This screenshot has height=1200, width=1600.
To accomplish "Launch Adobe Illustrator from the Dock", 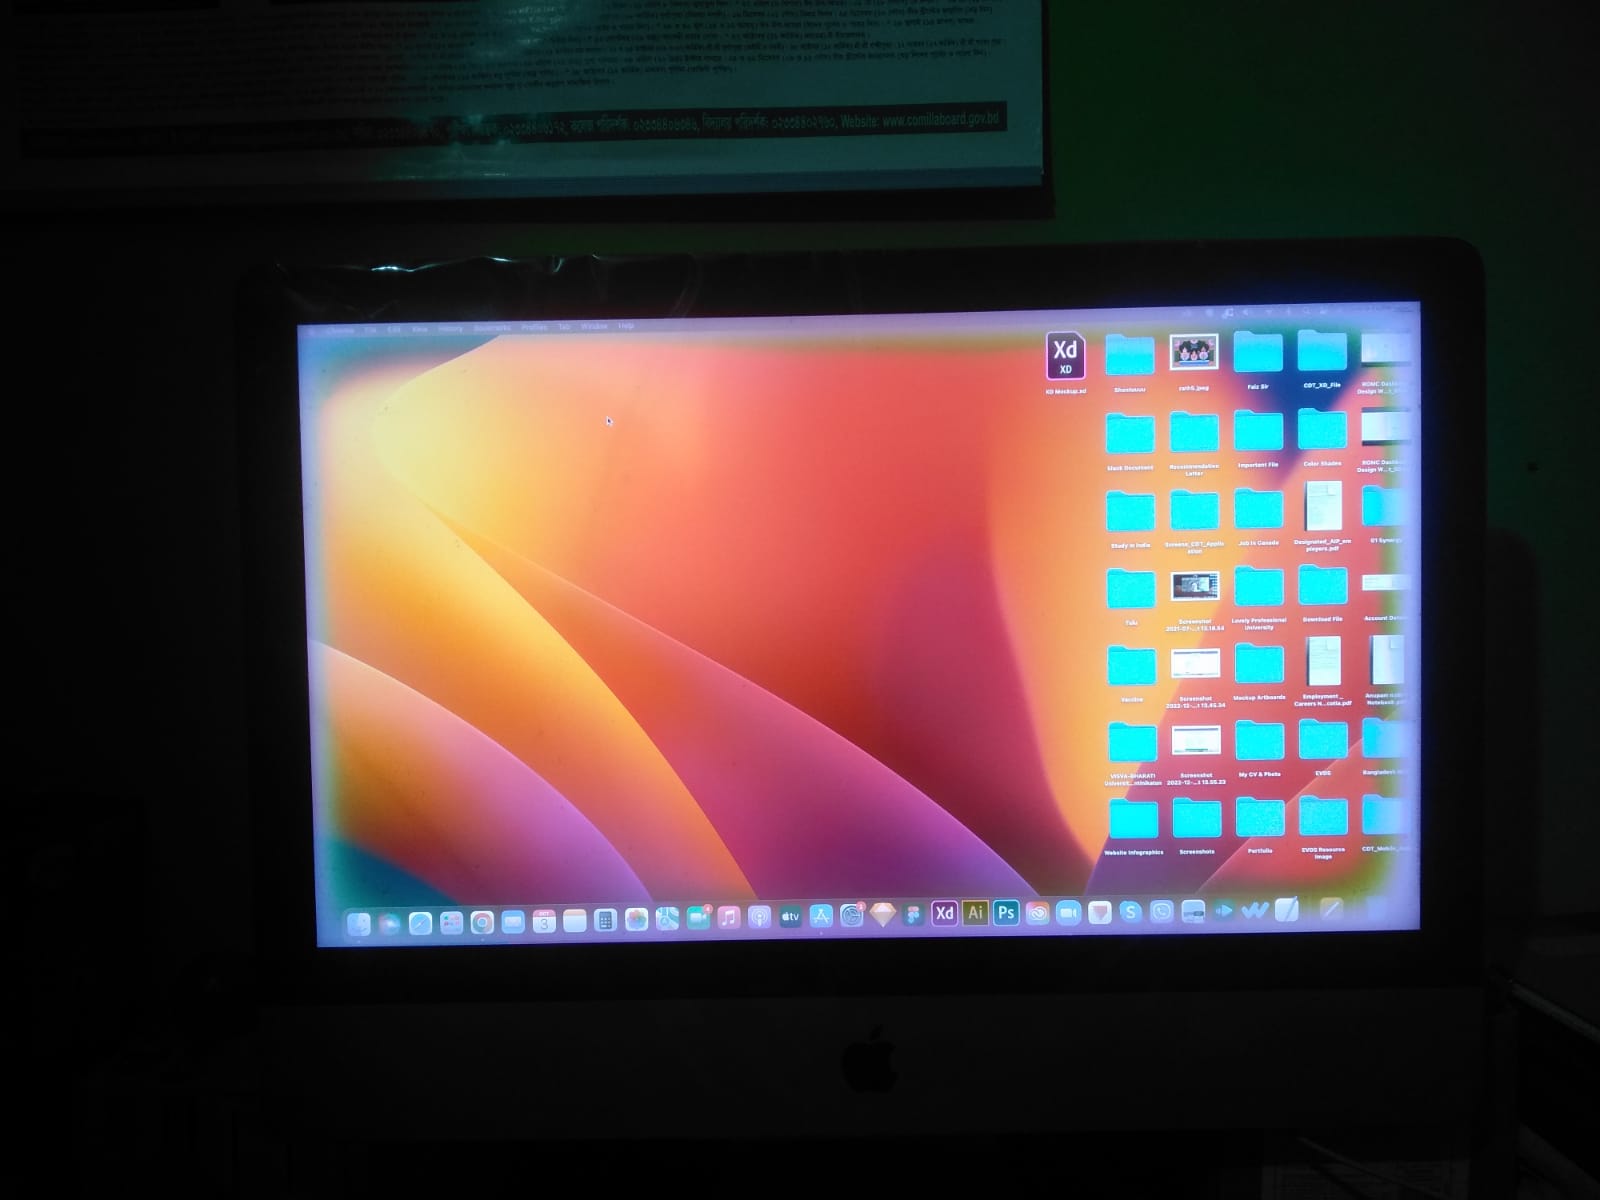I will tap(975, 913).
